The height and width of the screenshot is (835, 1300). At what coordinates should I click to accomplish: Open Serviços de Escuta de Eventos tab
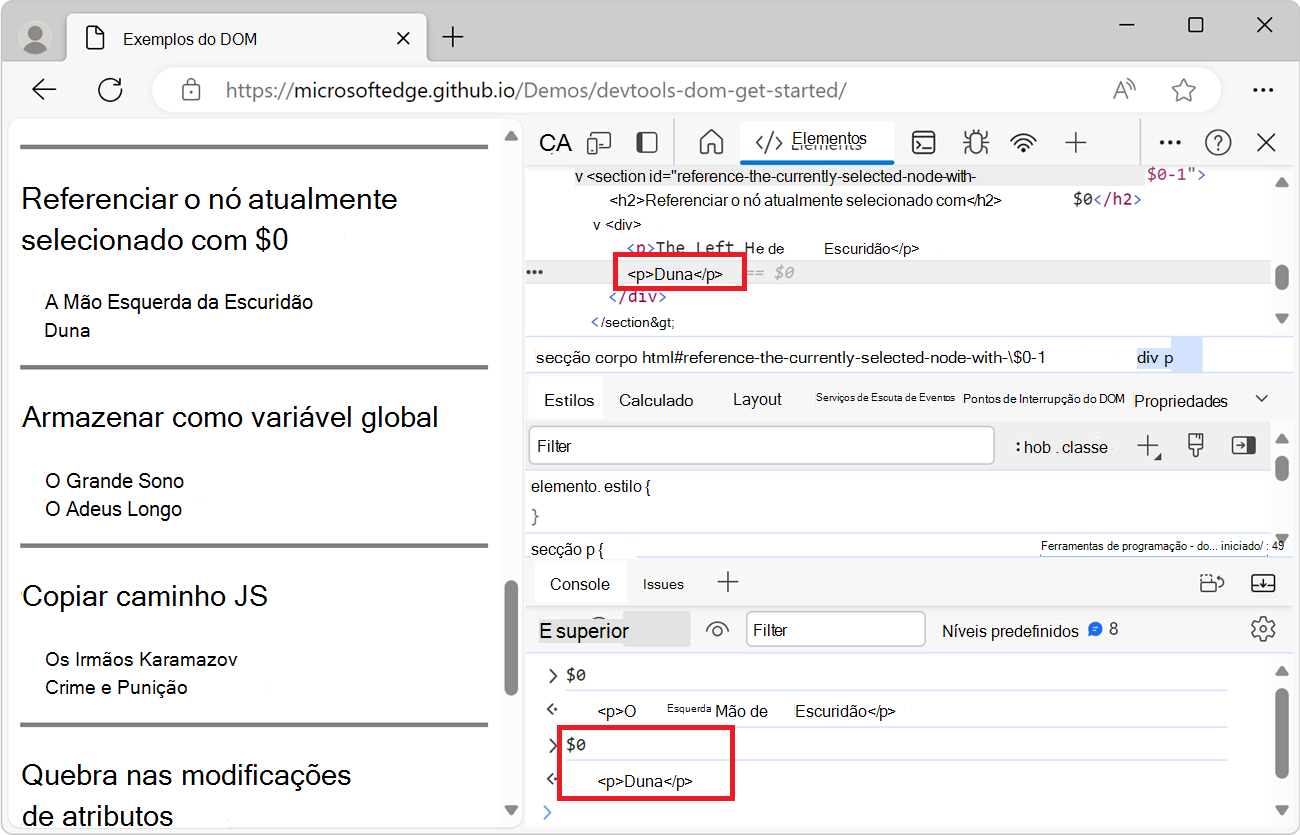(x=885, y=398)
